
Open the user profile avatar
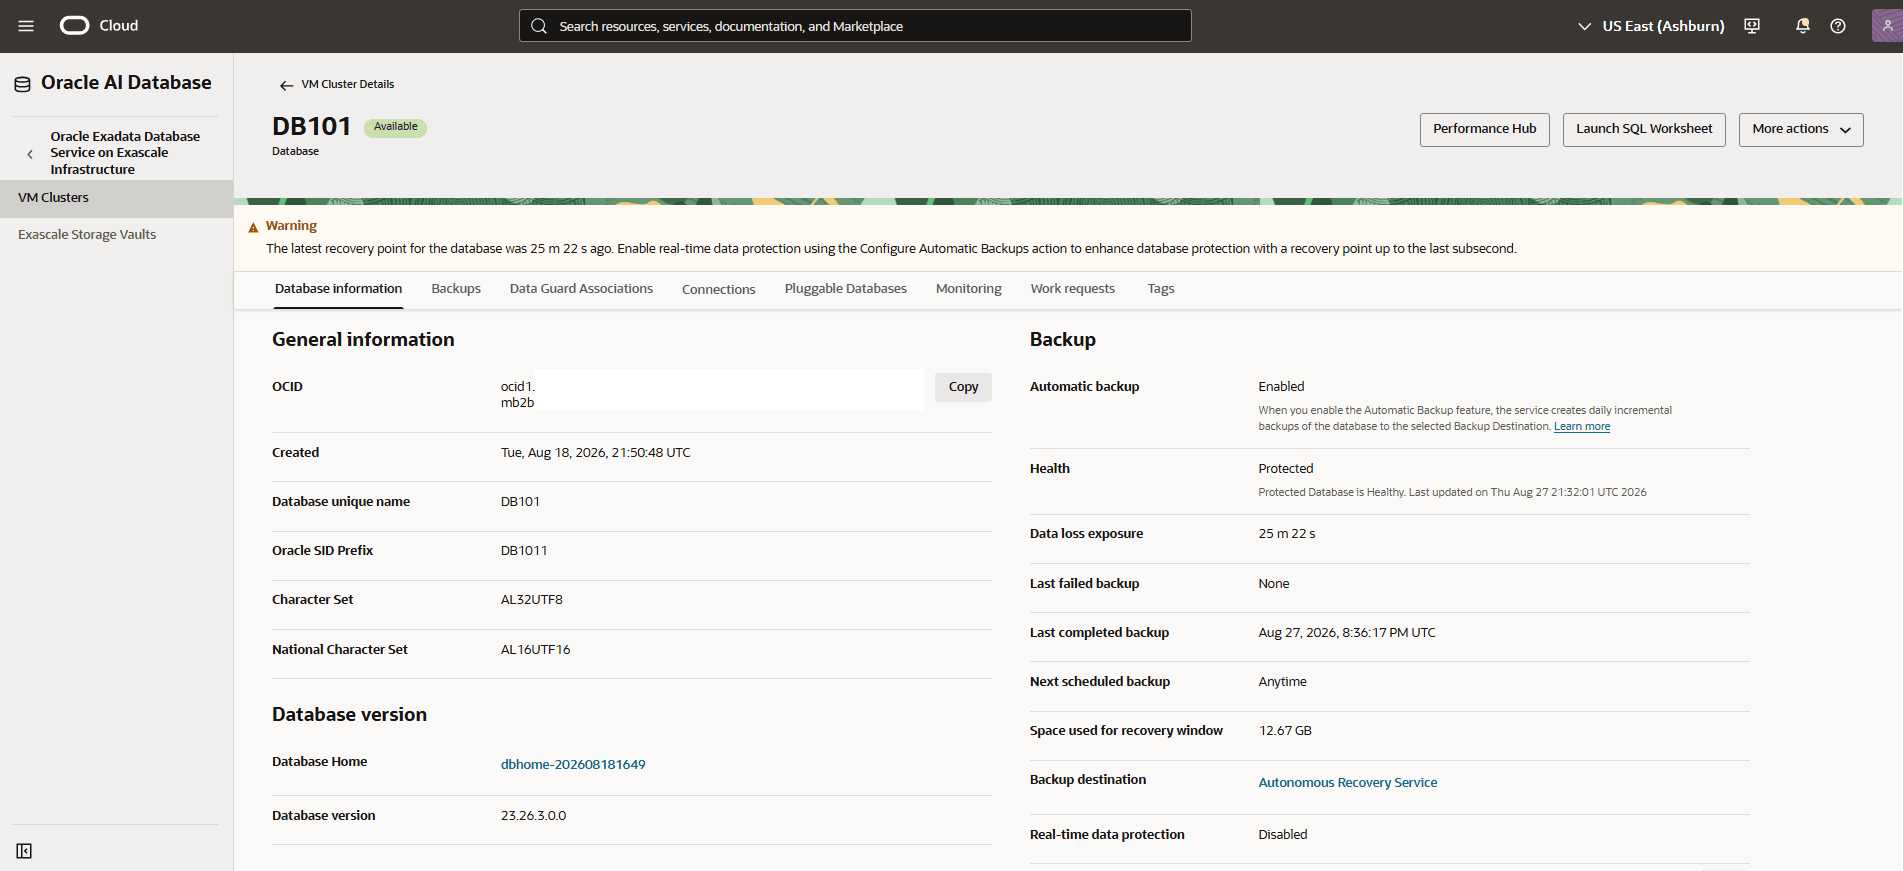1886,26
